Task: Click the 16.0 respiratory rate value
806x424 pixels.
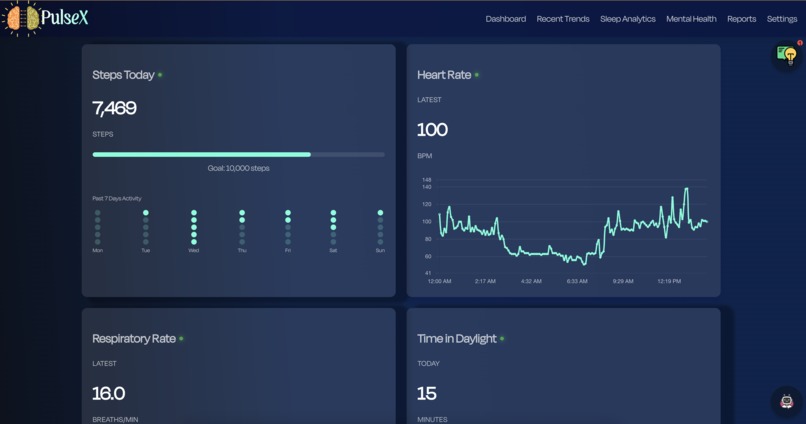Action: click(x=108, y=394)
